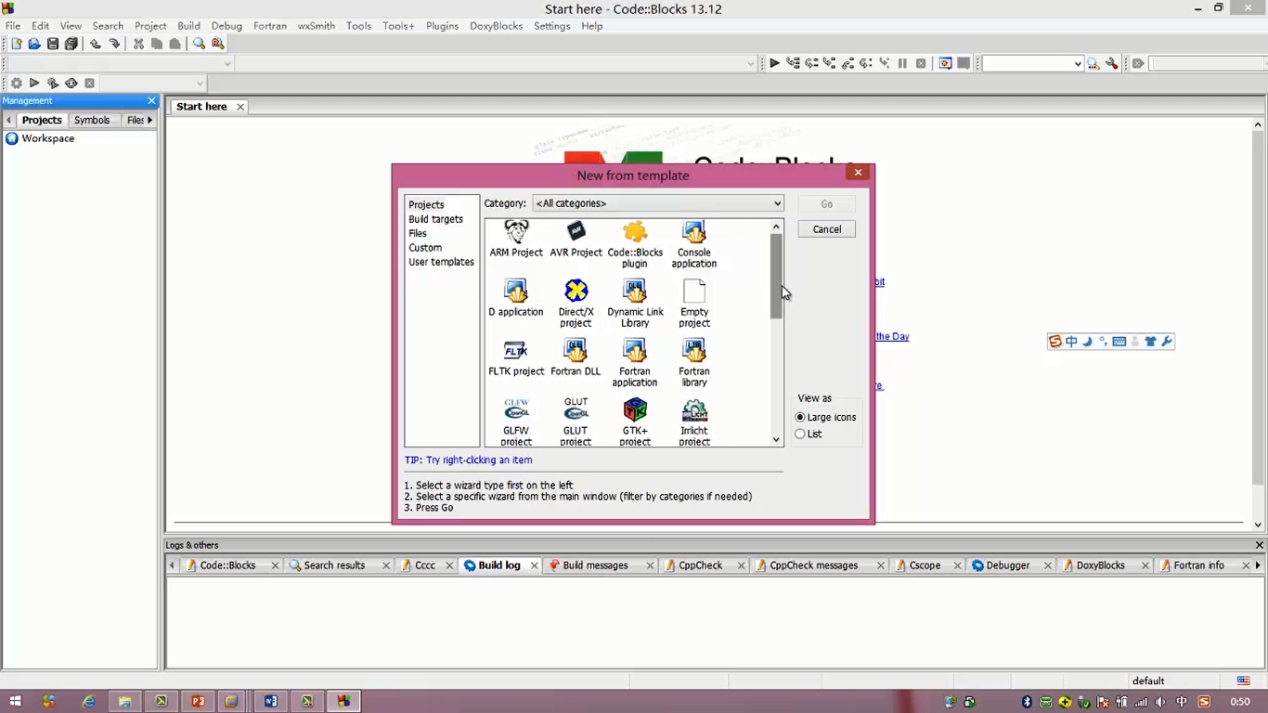Select the AVR Project template

pos(576,239)
